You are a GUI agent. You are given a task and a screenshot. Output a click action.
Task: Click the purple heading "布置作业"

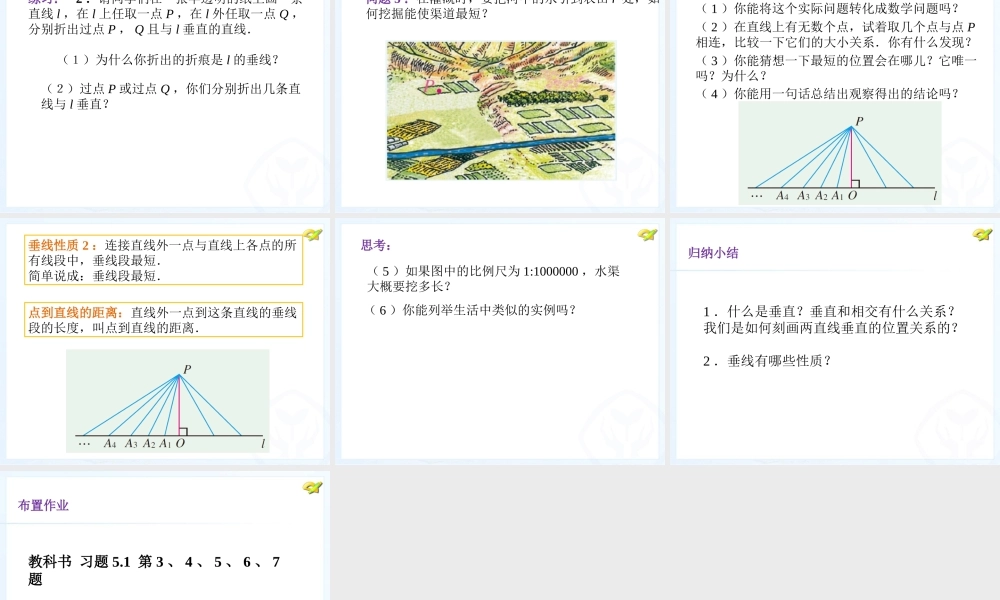(x=43, y=506)
